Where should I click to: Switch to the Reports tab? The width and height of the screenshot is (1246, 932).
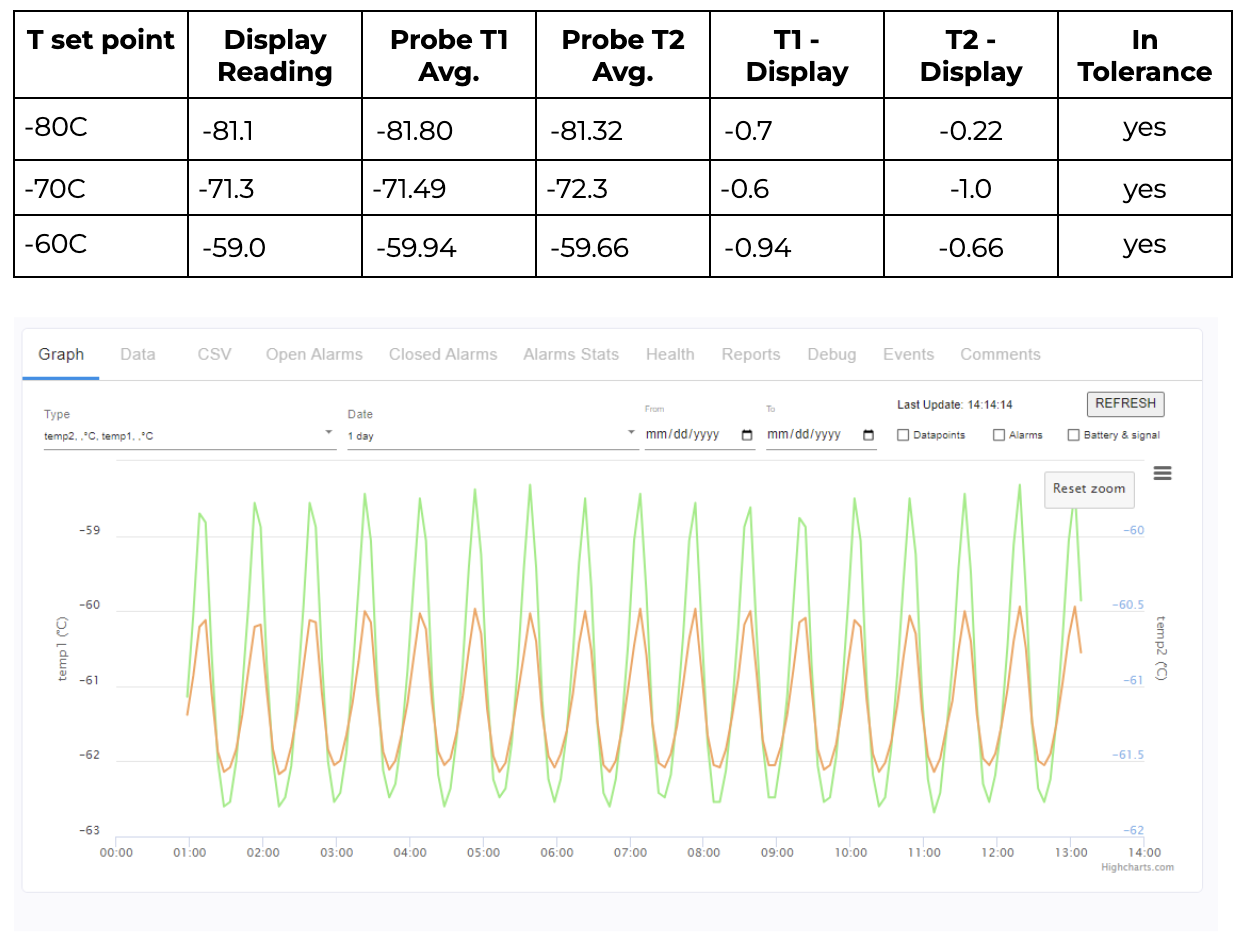[x=751, y=354]
